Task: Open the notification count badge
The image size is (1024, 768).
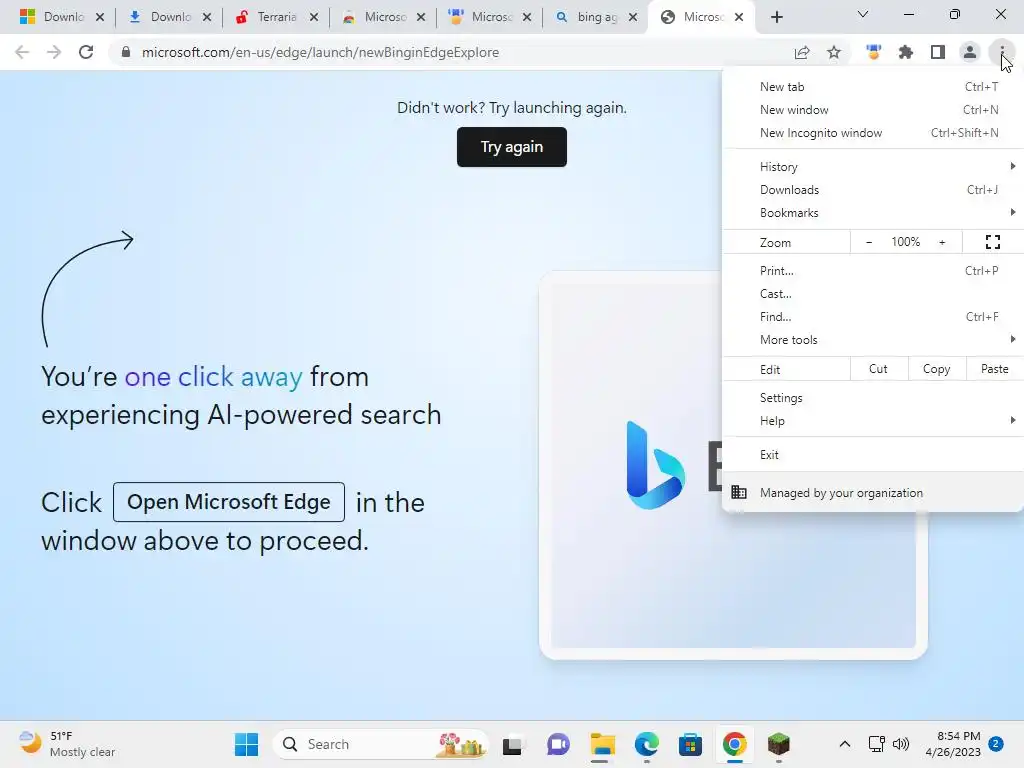Action: [995, 744]
